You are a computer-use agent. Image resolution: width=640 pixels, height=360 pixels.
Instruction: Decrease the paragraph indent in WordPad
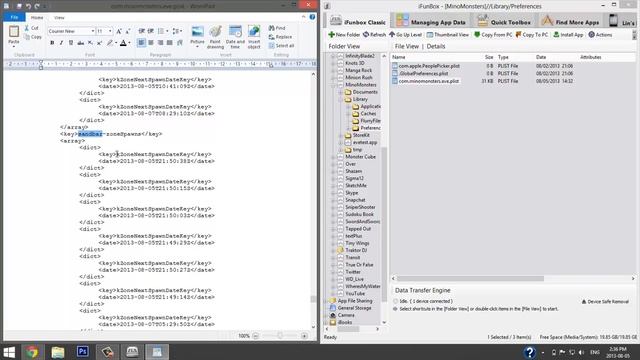[x=141, y=31]
